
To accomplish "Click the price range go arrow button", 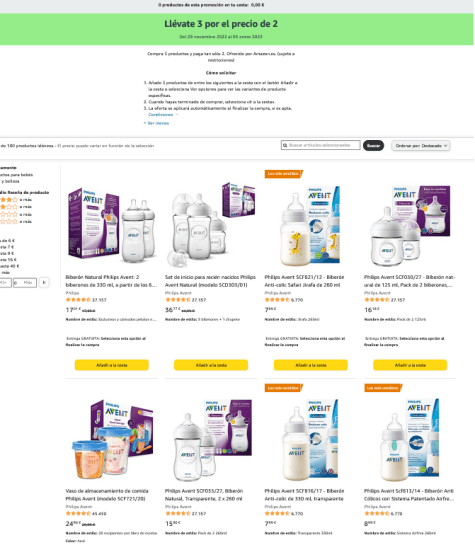I will (x=44, y=282).
